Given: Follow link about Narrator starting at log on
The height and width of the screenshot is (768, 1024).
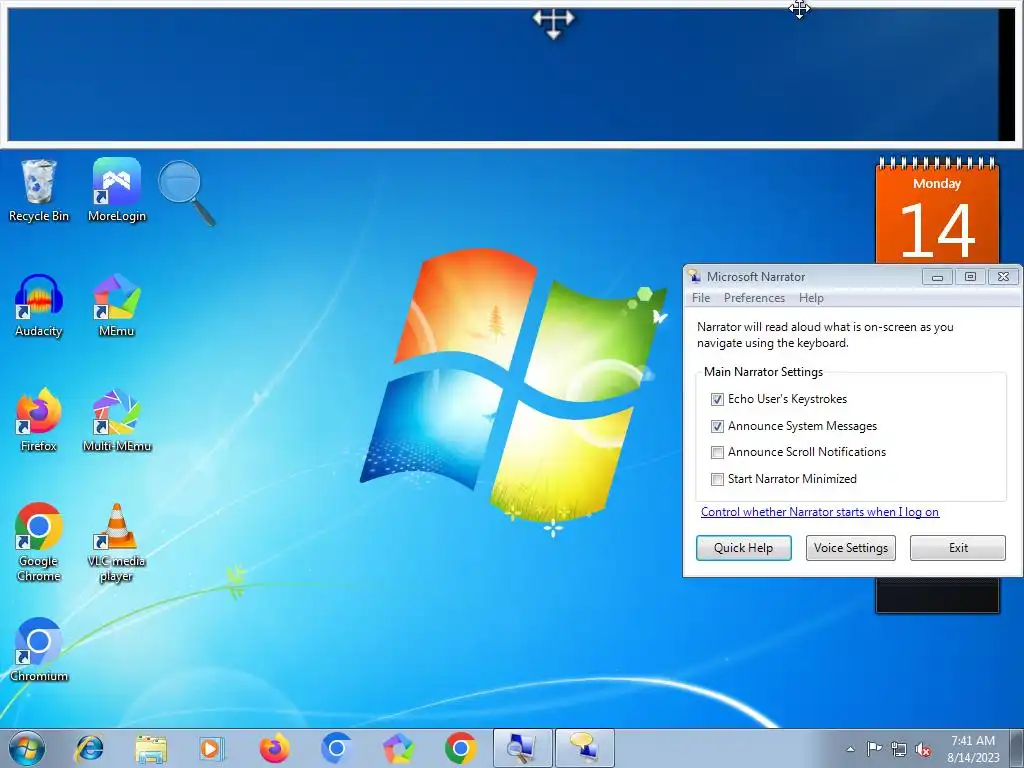Looking at the screenshot, I should (x=820, y=512).
